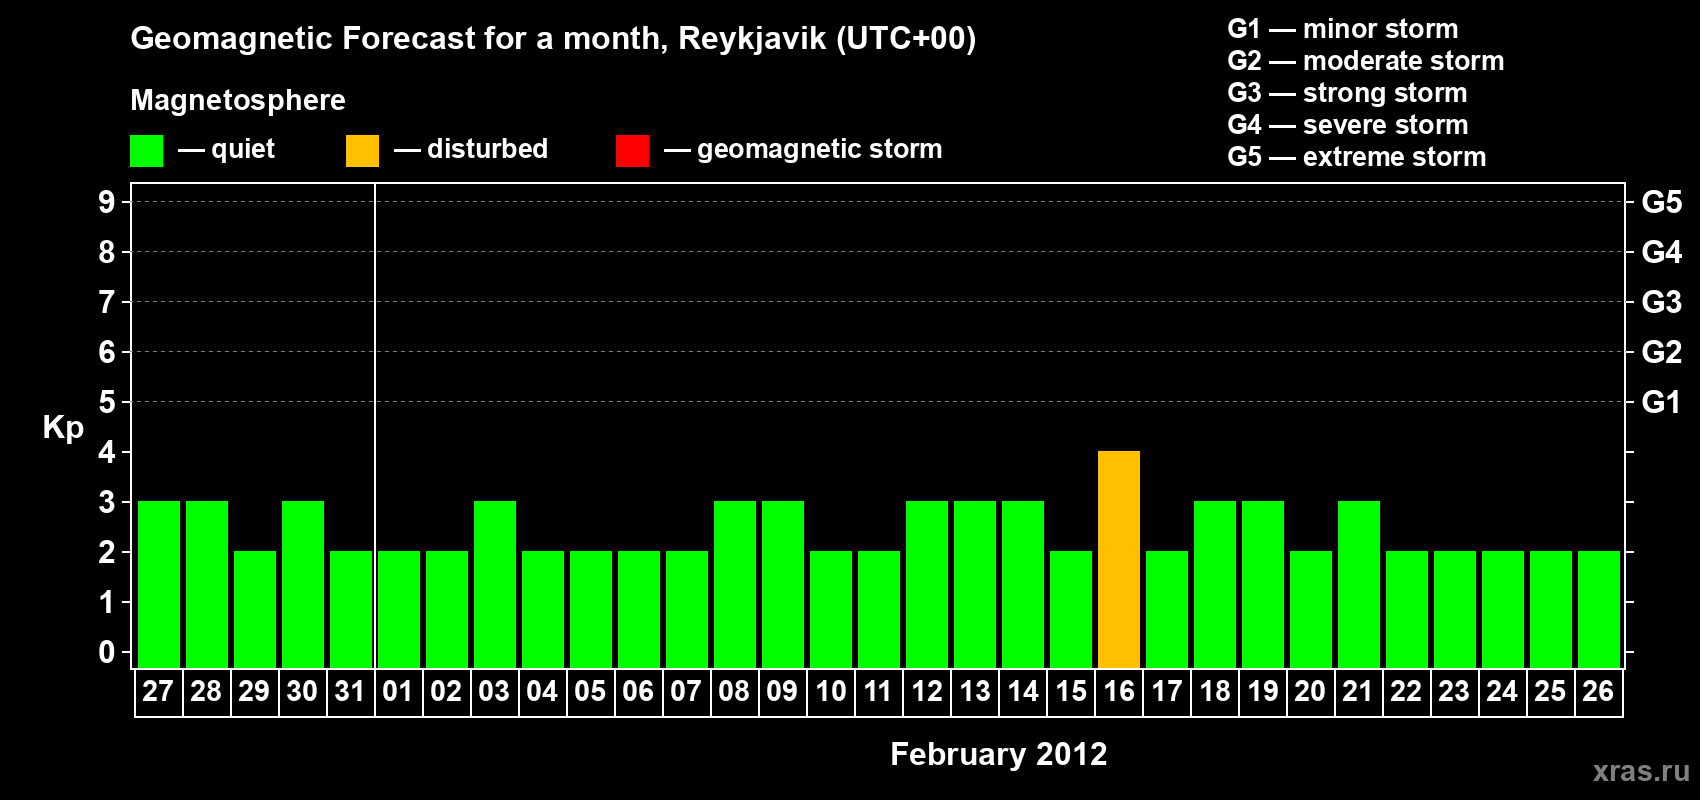This screenshot has height=800, width=1700.
Task: Click 'G3 — strong storm' legend text
Action: tap(1348, 93)
